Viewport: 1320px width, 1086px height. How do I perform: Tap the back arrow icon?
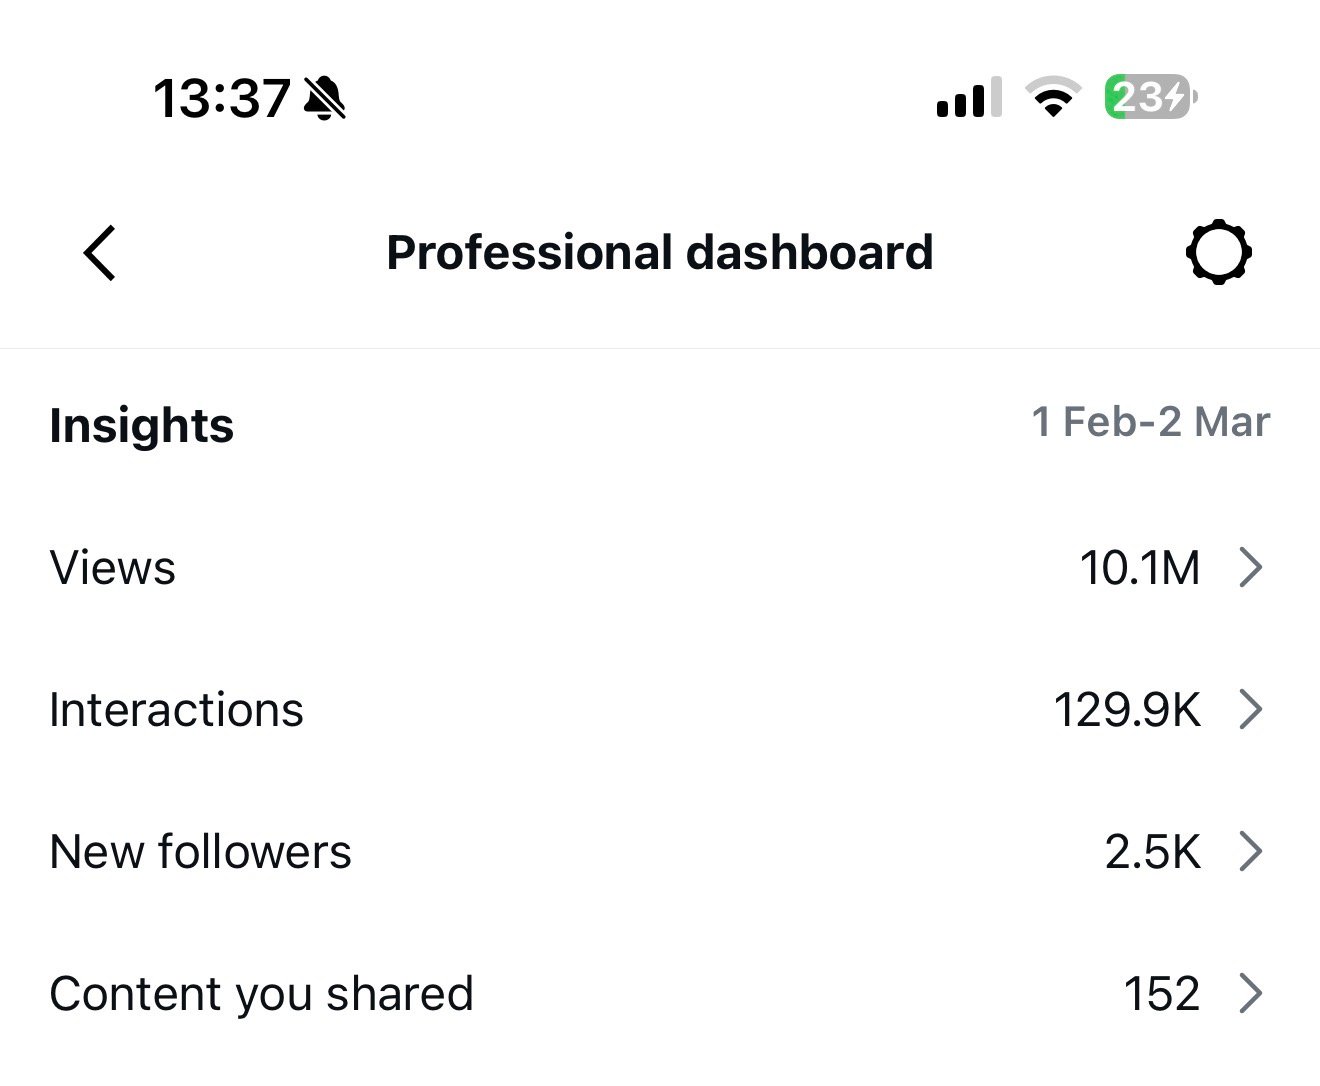tap(100, 253)
